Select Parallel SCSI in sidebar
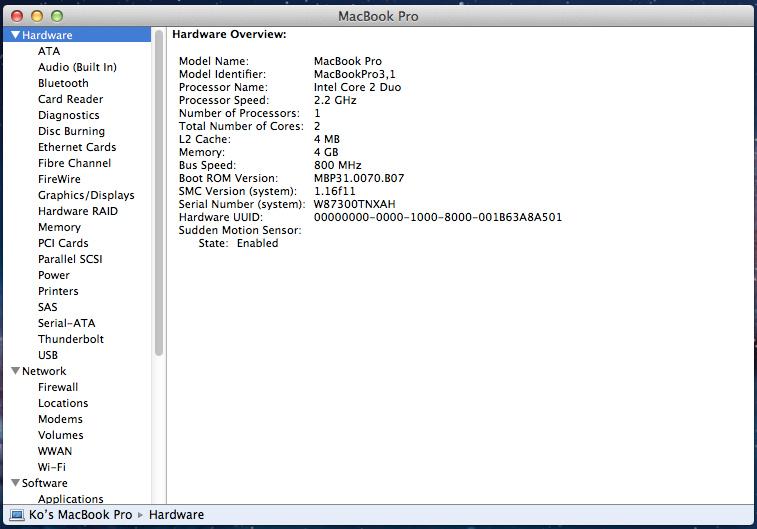The width and height of the screenshot is (757, 529). (70, 259)
